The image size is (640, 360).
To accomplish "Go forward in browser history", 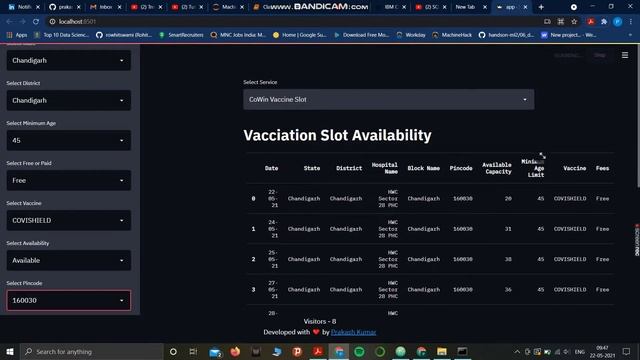I will [22, 22].
